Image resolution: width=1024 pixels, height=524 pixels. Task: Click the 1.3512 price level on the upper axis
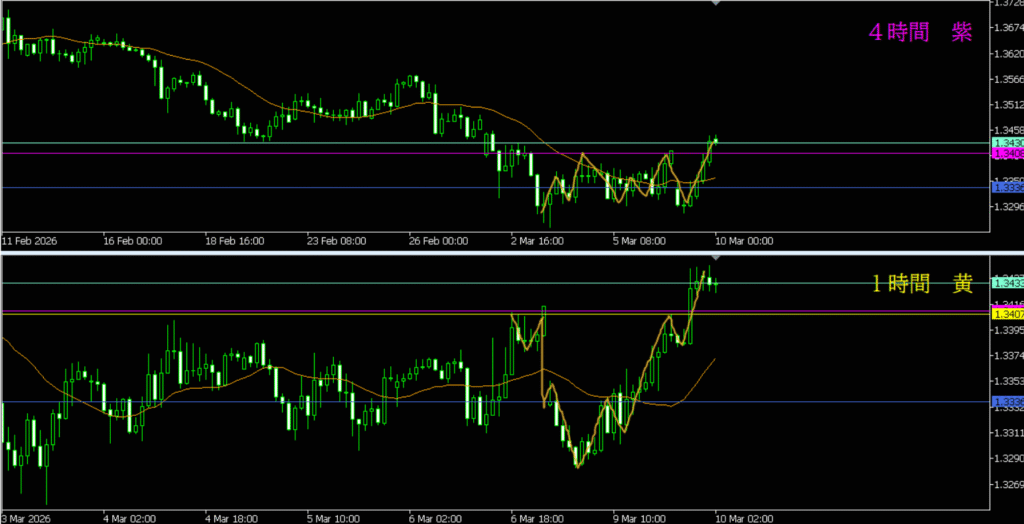[1006, 104]
